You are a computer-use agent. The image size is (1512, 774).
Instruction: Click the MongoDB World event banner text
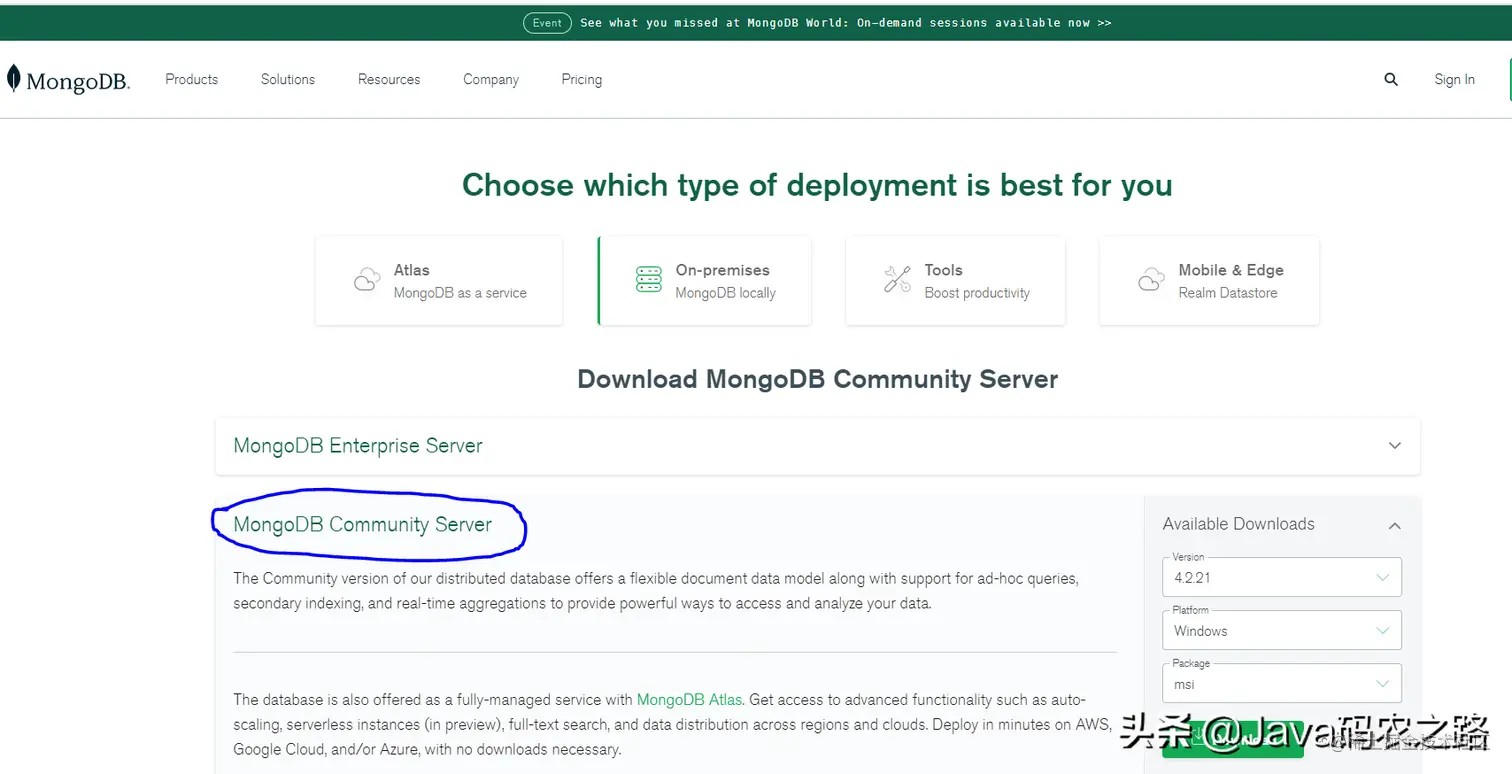click(845, 23)
